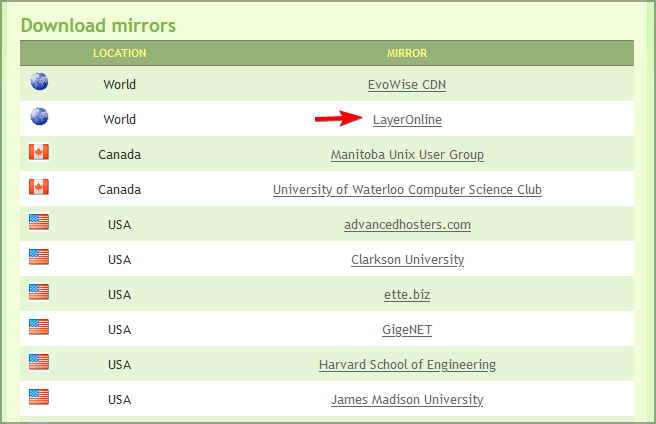Click the USA flag beside advancedhosters.com
Image resolution: width=656 pixels, height=424 pixels.
click(39, 223)
